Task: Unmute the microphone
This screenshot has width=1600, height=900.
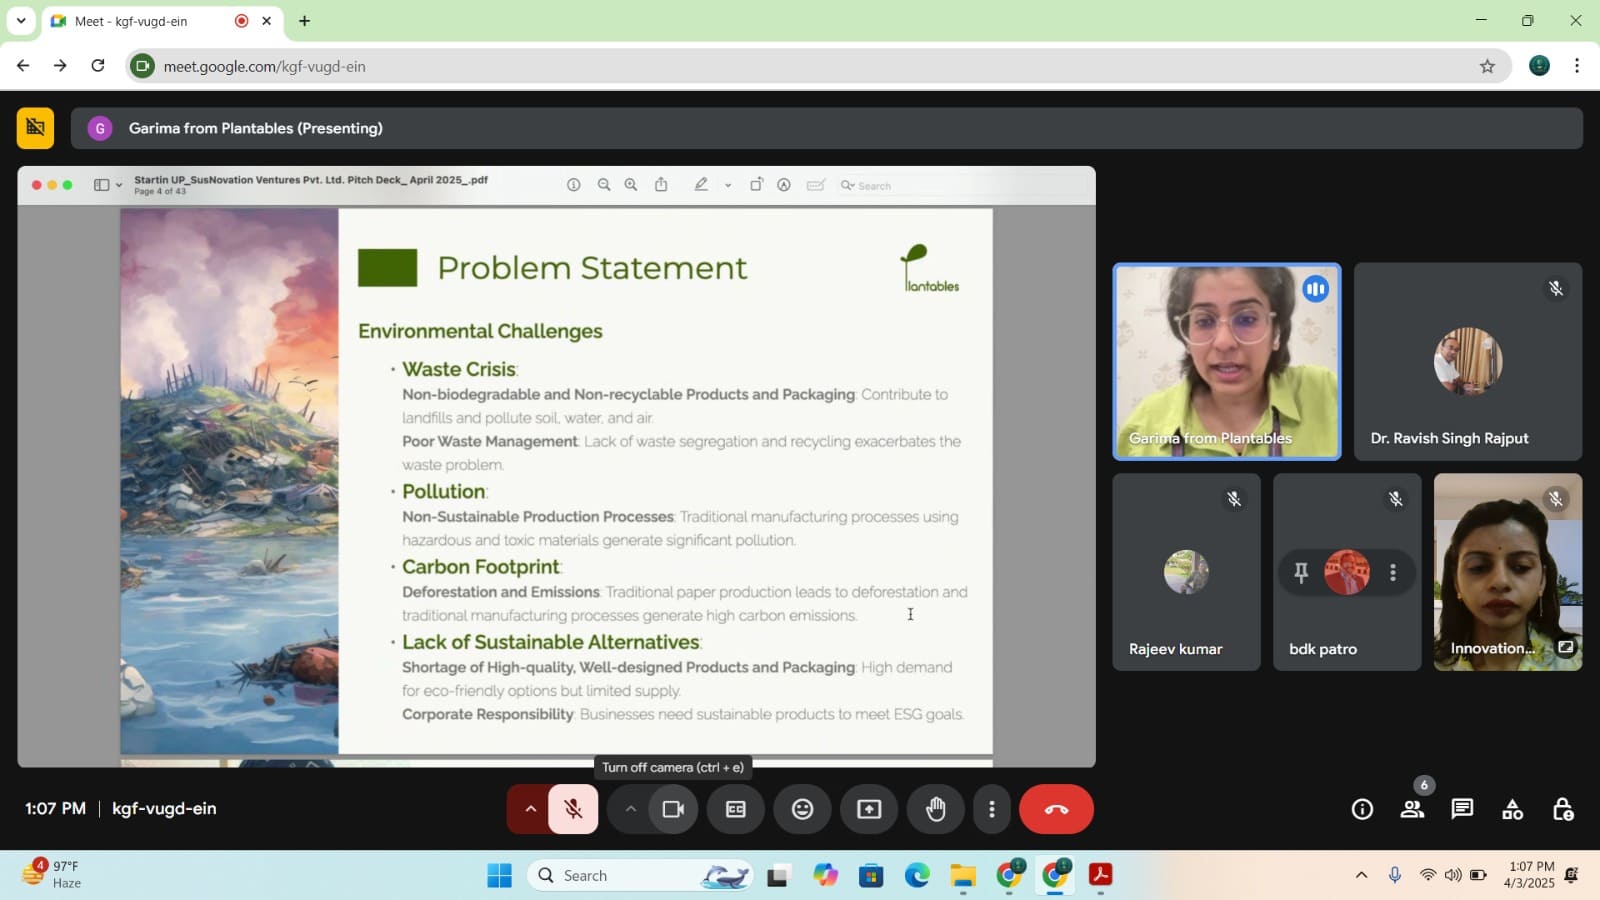Action: pyautogui.click(x=573, y=809)
